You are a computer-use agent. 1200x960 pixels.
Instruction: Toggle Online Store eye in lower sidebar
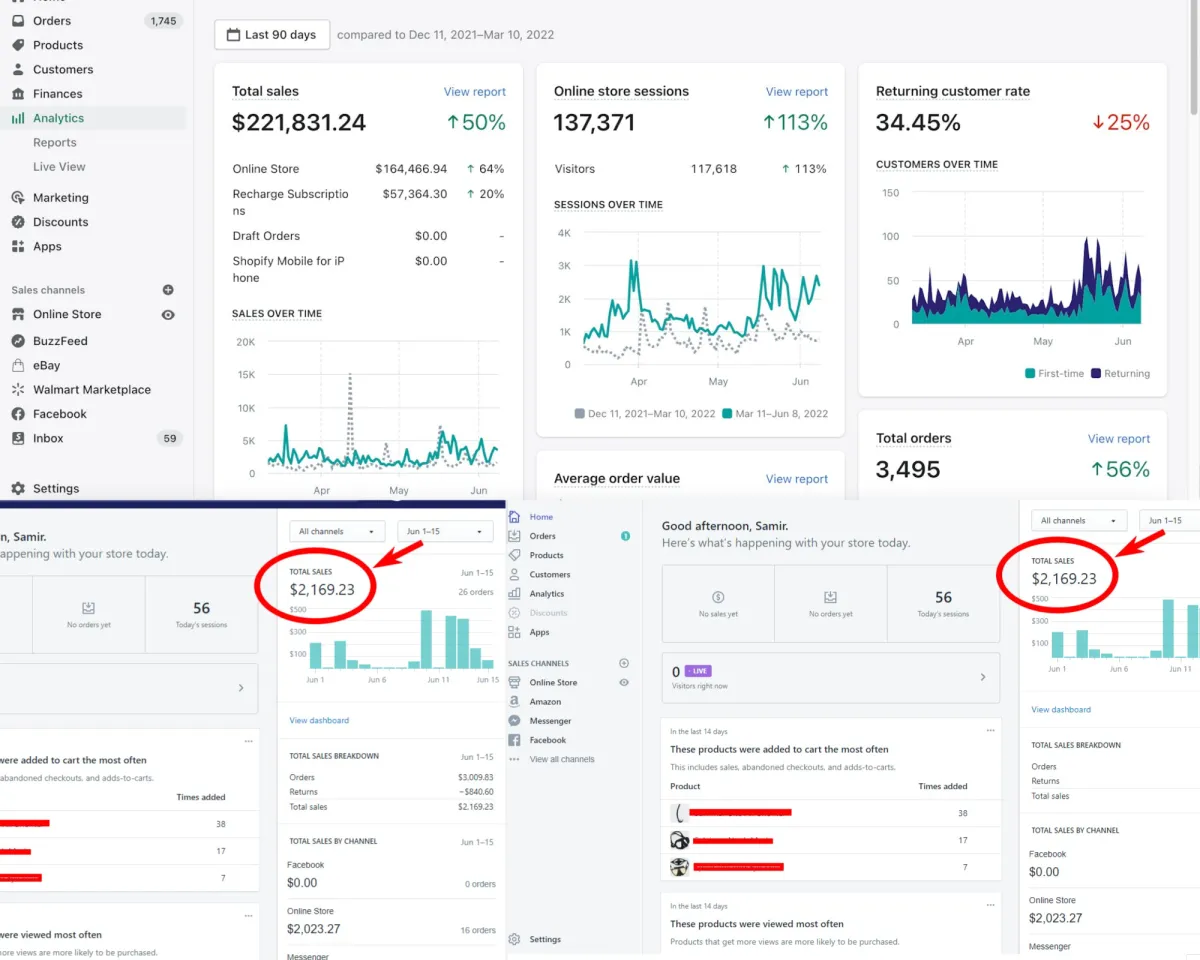pyautogui.click(x=624, y=682)
